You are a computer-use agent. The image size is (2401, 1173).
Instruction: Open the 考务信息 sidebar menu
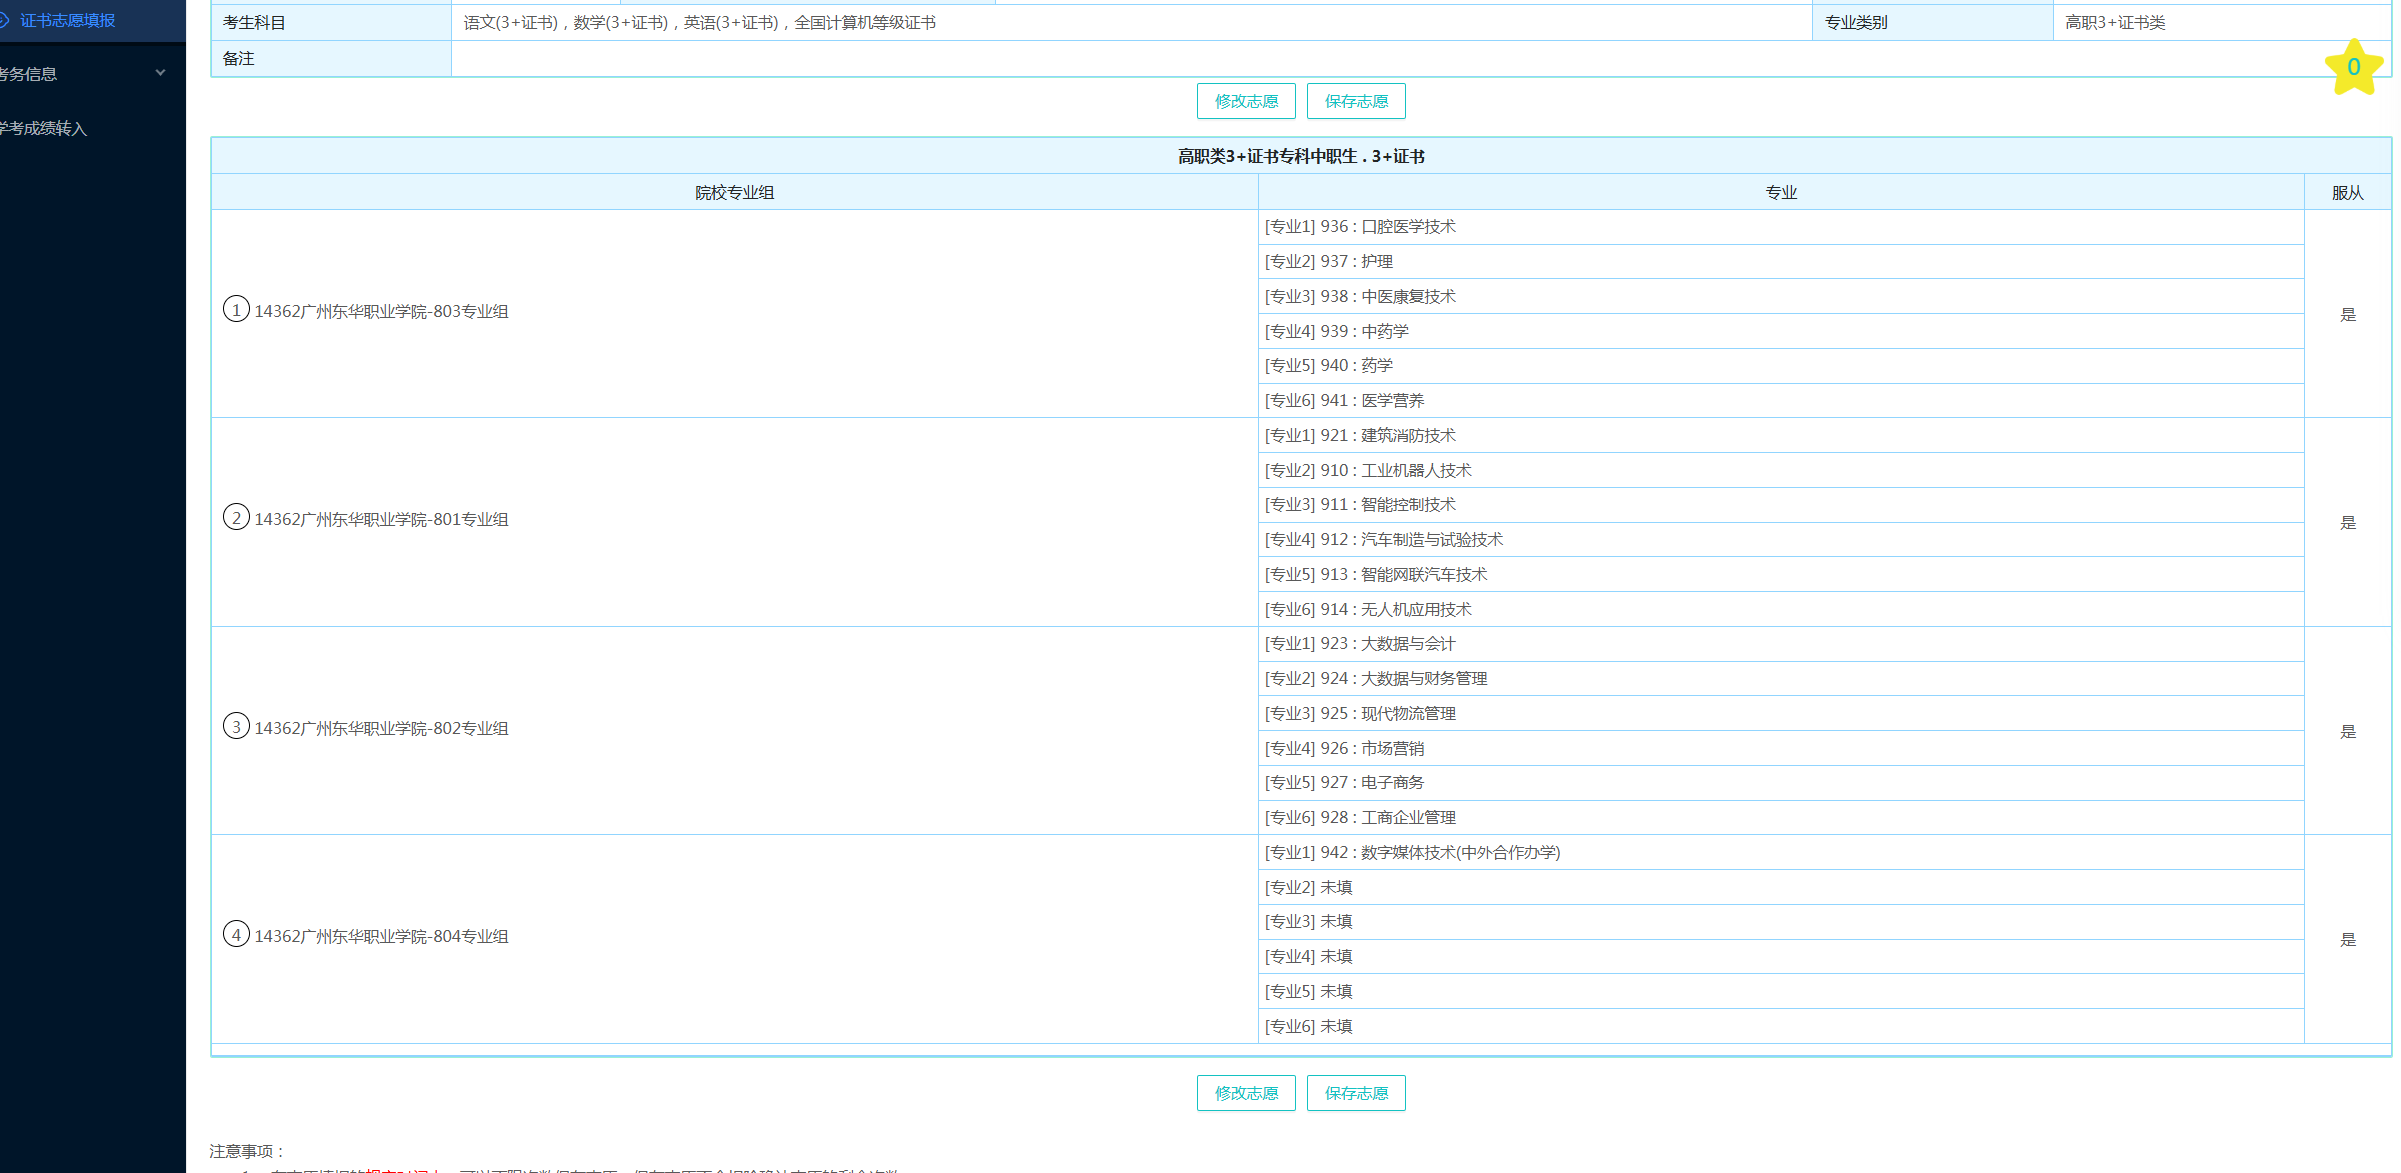point(30,74)
